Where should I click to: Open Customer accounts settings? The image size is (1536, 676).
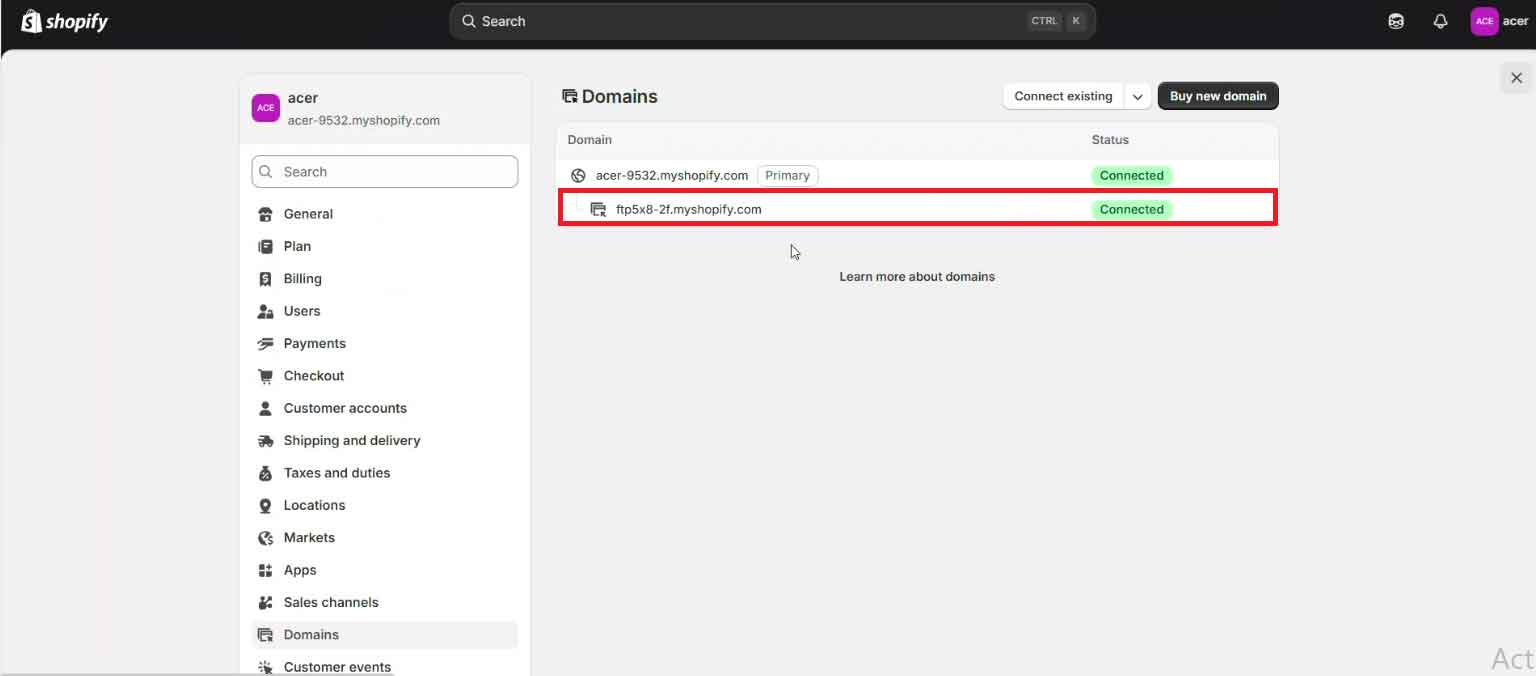click(x=385, y=408)
